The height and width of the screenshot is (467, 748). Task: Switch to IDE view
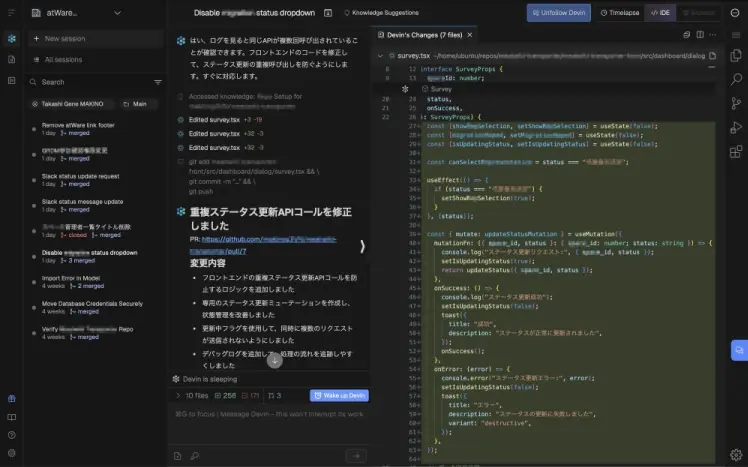[660, 13]
